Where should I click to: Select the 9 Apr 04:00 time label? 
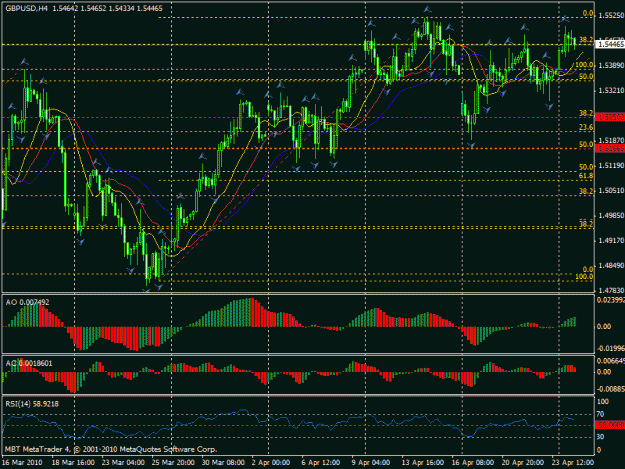(x=370, y=463)
